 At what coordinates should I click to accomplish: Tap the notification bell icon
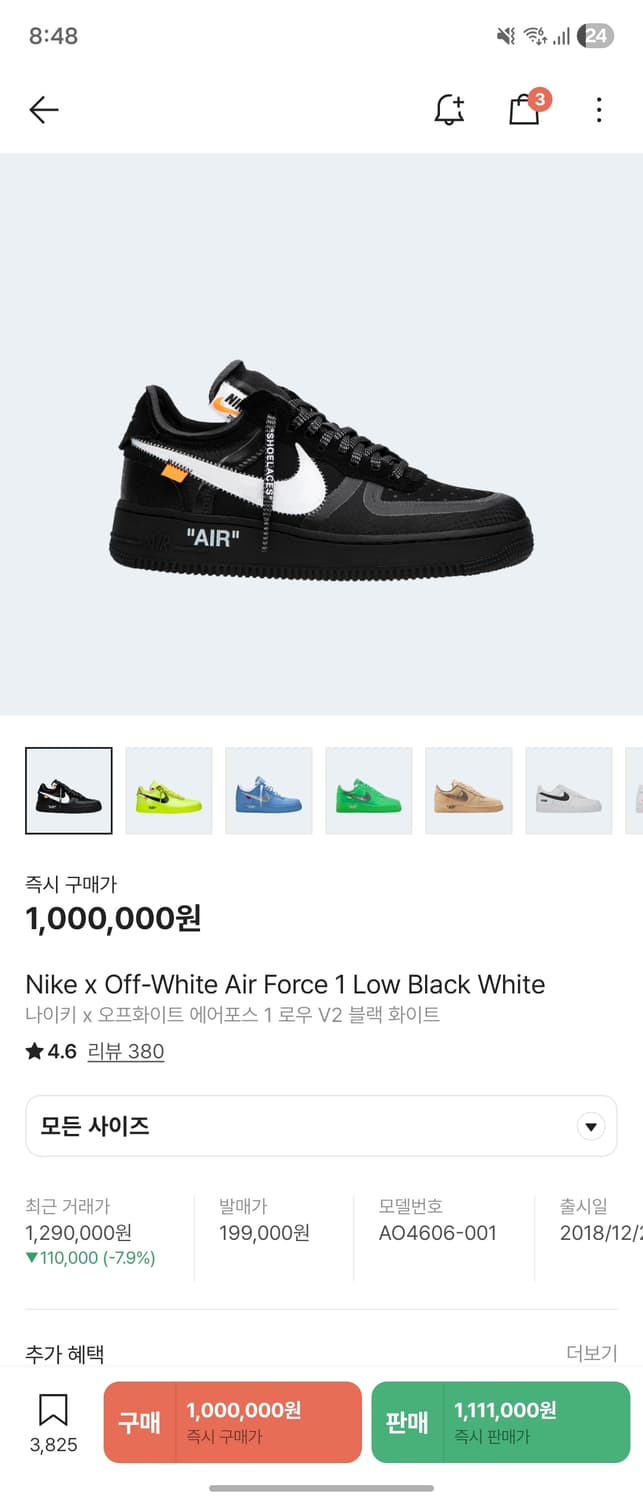point(449,110)
